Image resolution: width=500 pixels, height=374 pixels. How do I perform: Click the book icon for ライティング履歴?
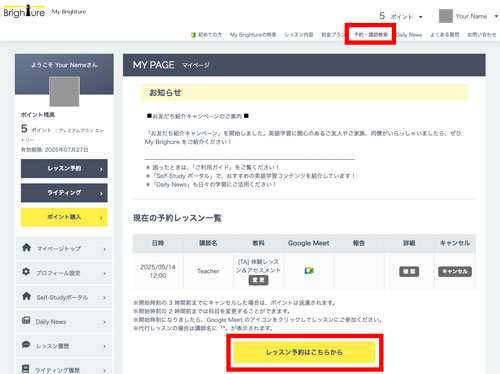(25, 369)
